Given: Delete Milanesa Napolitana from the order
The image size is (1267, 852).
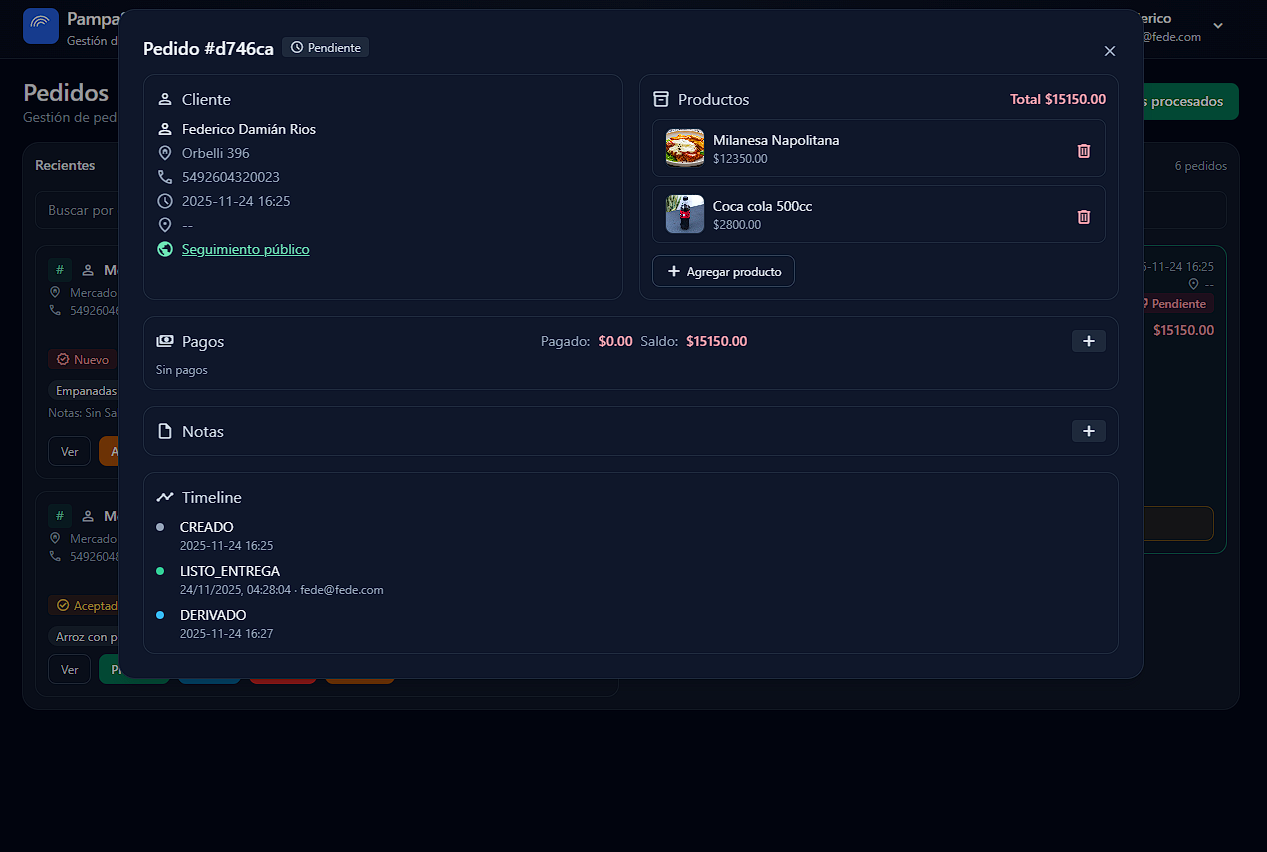Looking at the screenshot, I should 1083,151.
